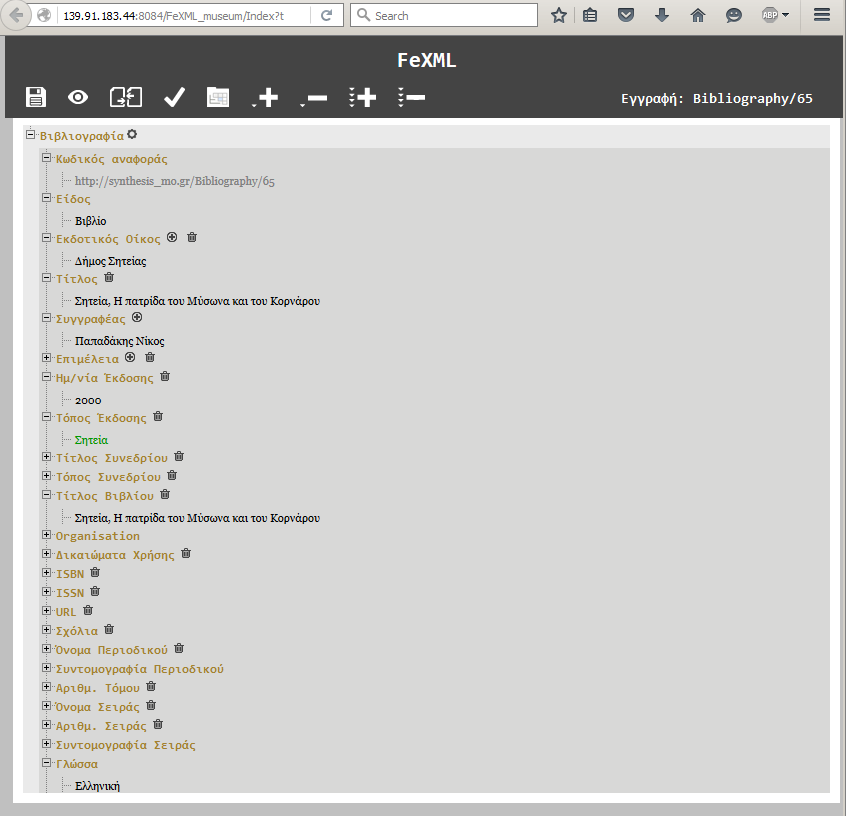This screenshot has width=846, height=816.
Task: Open the green Σητεία link value
Action: [x=91, y=440]
